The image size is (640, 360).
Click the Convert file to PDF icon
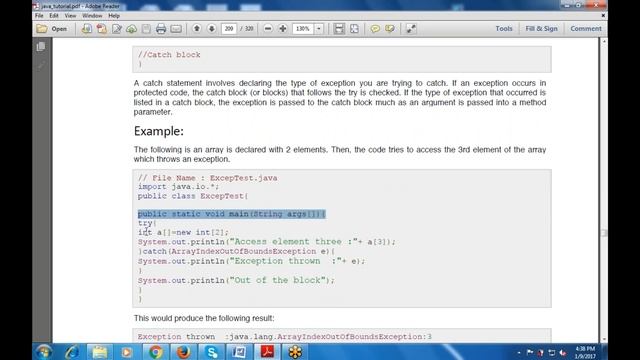87,29
